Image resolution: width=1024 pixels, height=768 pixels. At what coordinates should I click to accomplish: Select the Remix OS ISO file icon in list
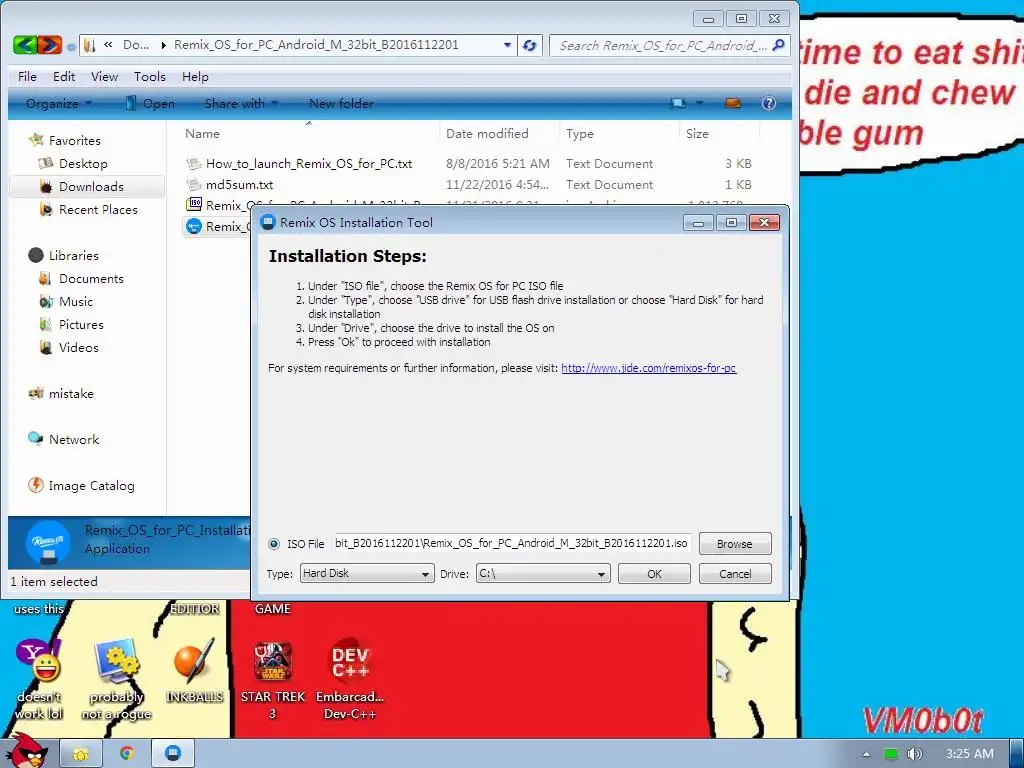point(194,204)
